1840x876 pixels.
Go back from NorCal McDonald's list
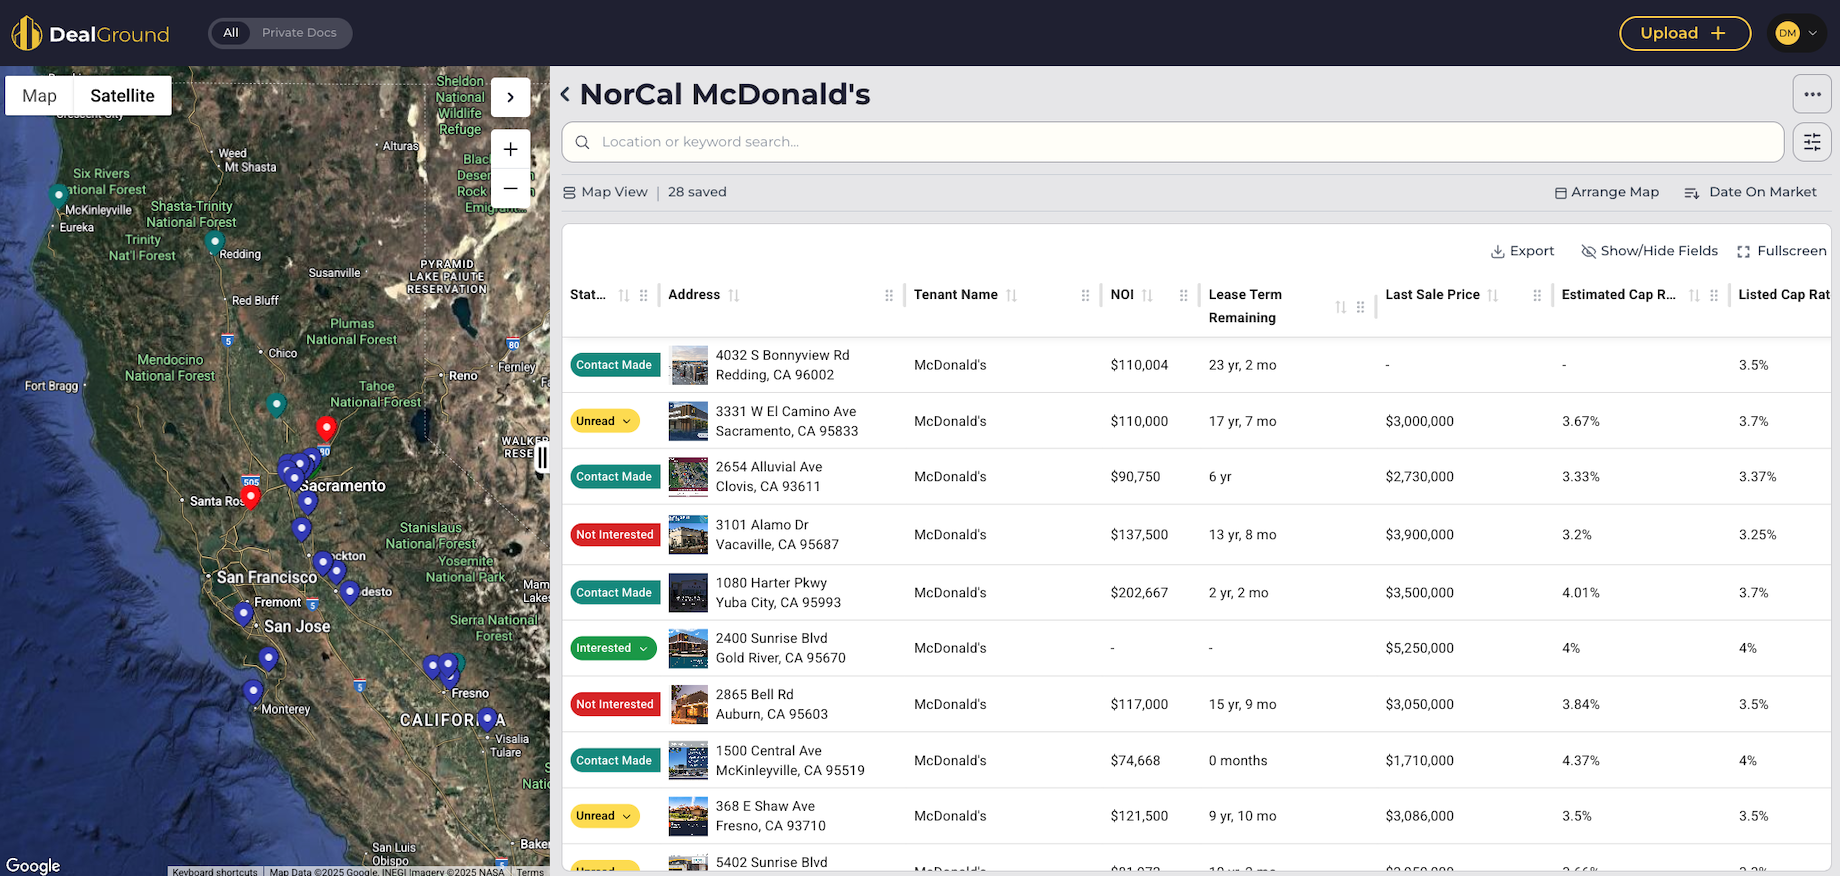pos(565,94)
